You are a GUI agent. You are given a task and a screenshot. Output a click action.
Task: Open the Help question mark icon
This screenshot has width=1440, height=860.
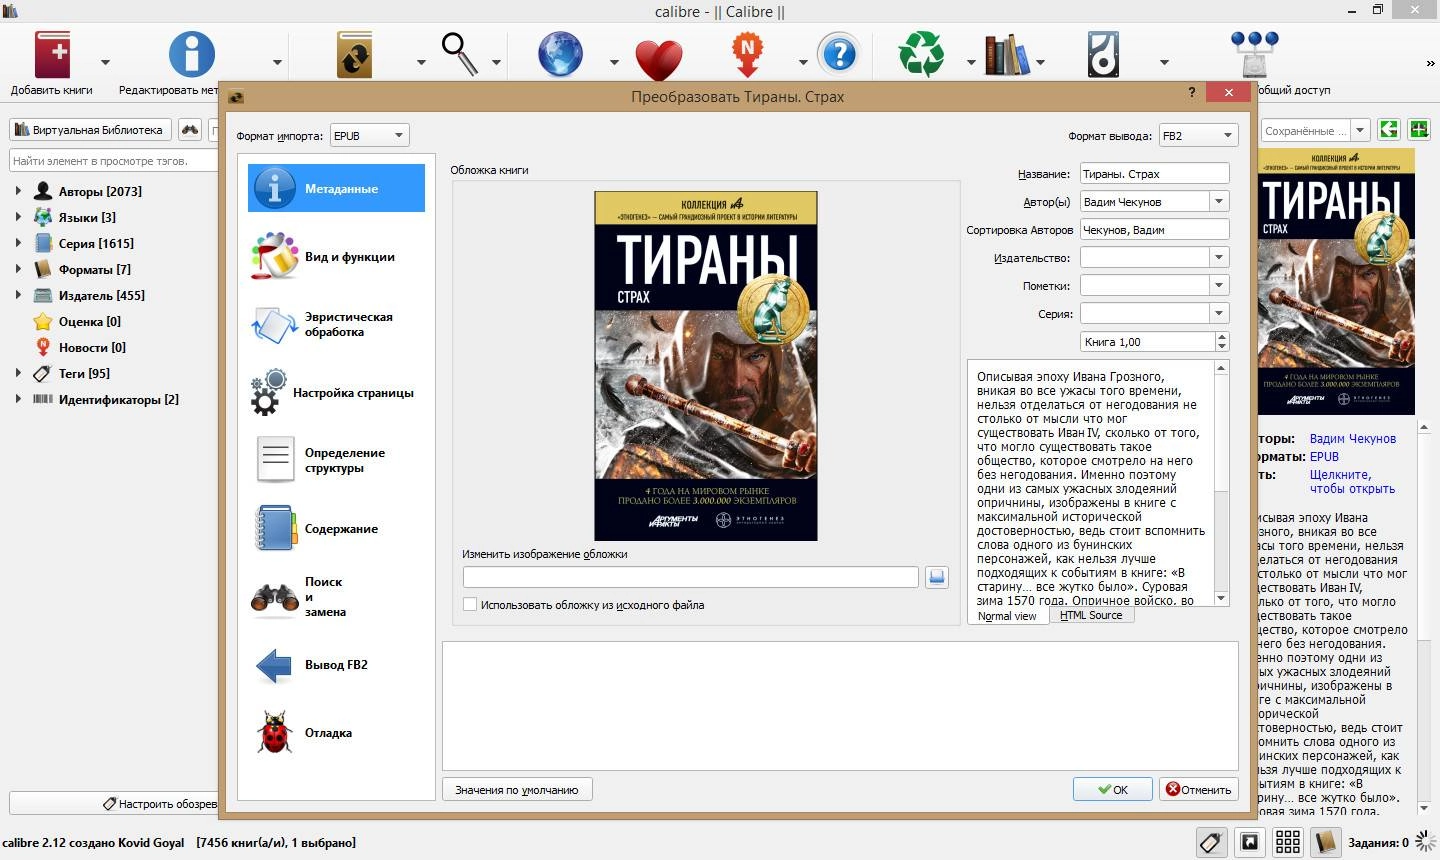(838, 54)
